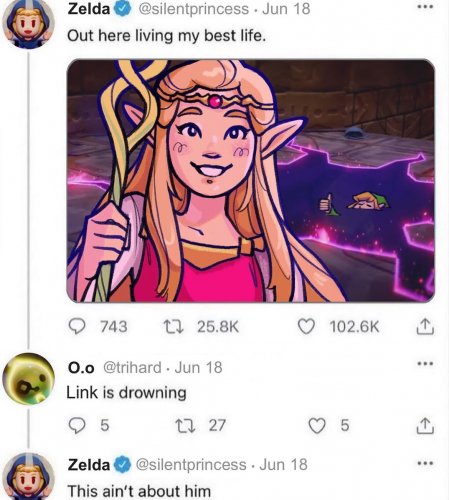Image resolution: width=449 pixels, height=500 pixels.
Task: Open Zelda's profile picture at top
Action: [x=28, y=23]
